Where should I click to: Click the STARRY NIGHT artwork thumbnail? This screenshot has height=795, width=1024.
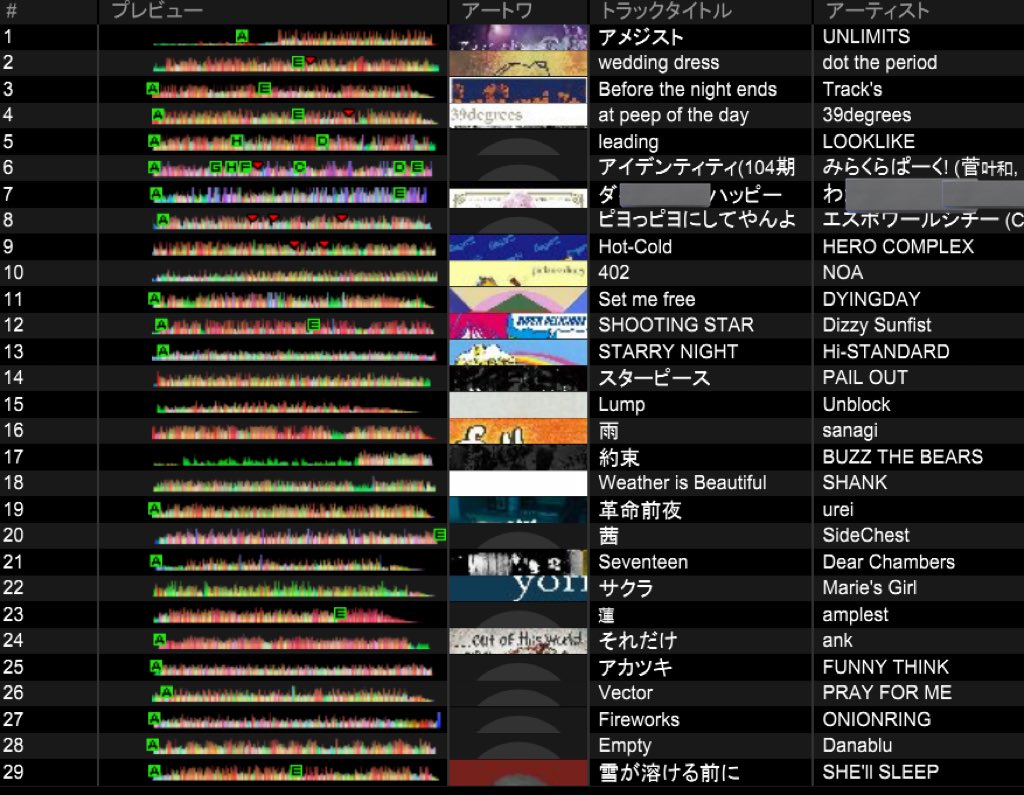519,352
